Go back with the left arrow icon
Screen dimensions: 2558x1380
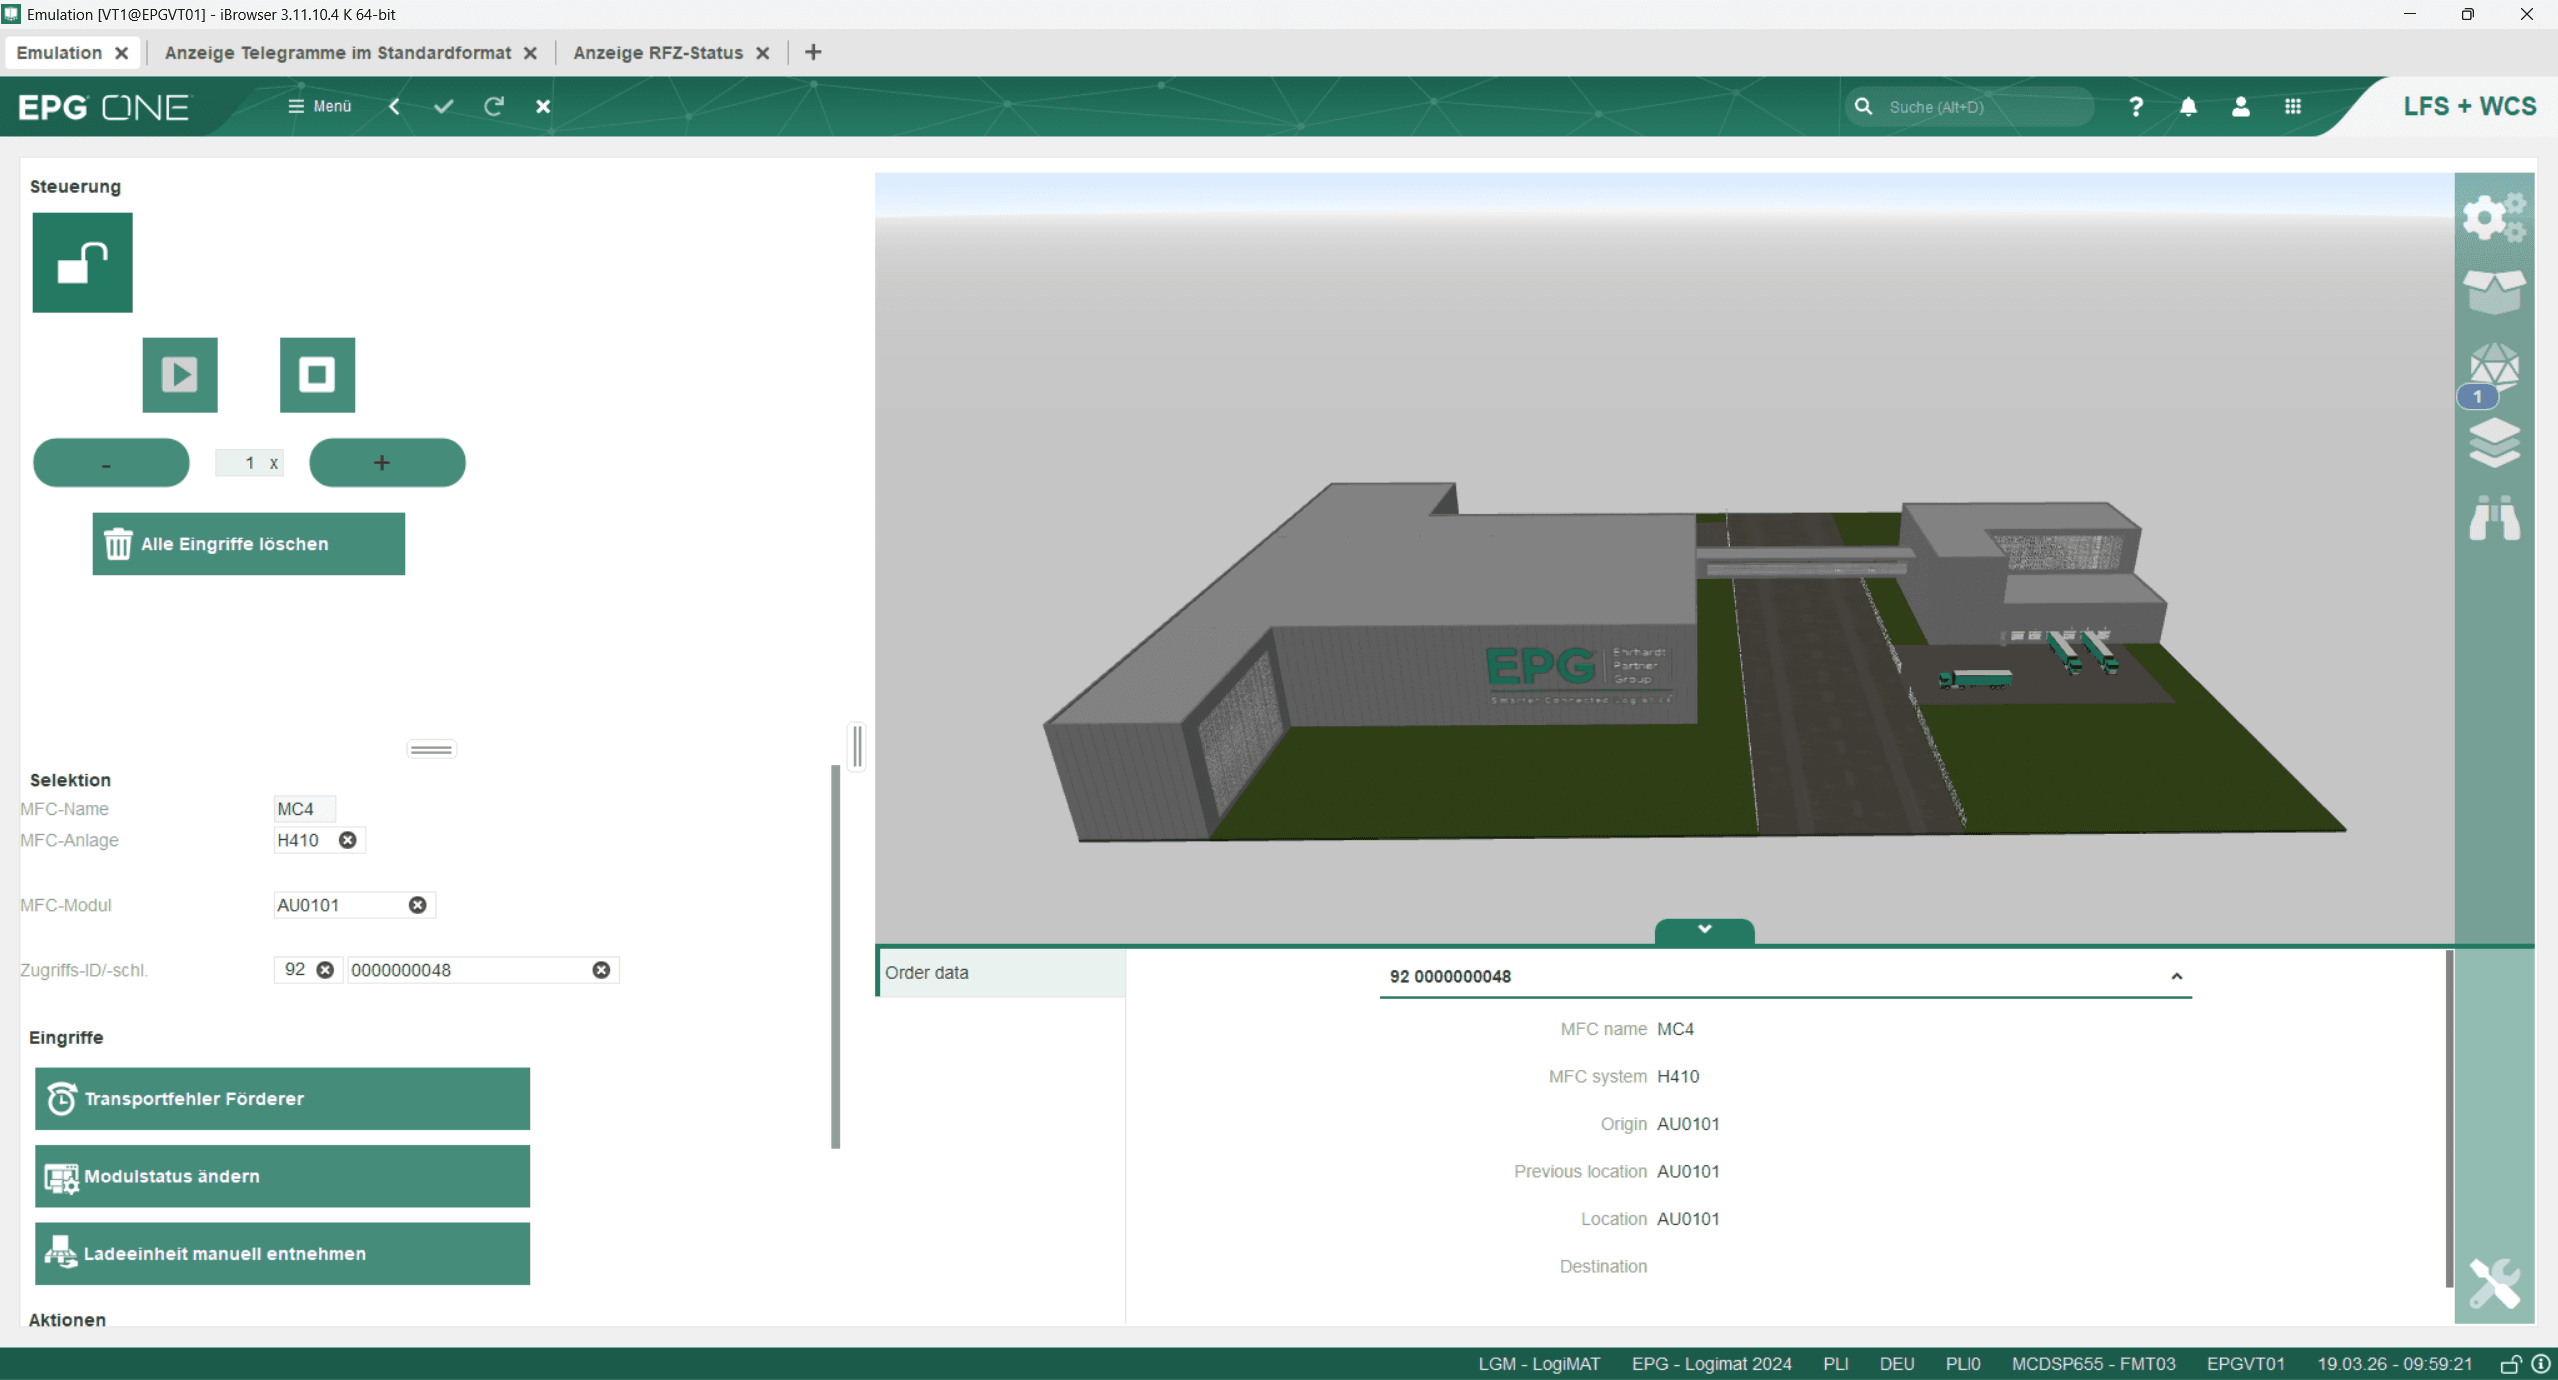coord(395,106)
